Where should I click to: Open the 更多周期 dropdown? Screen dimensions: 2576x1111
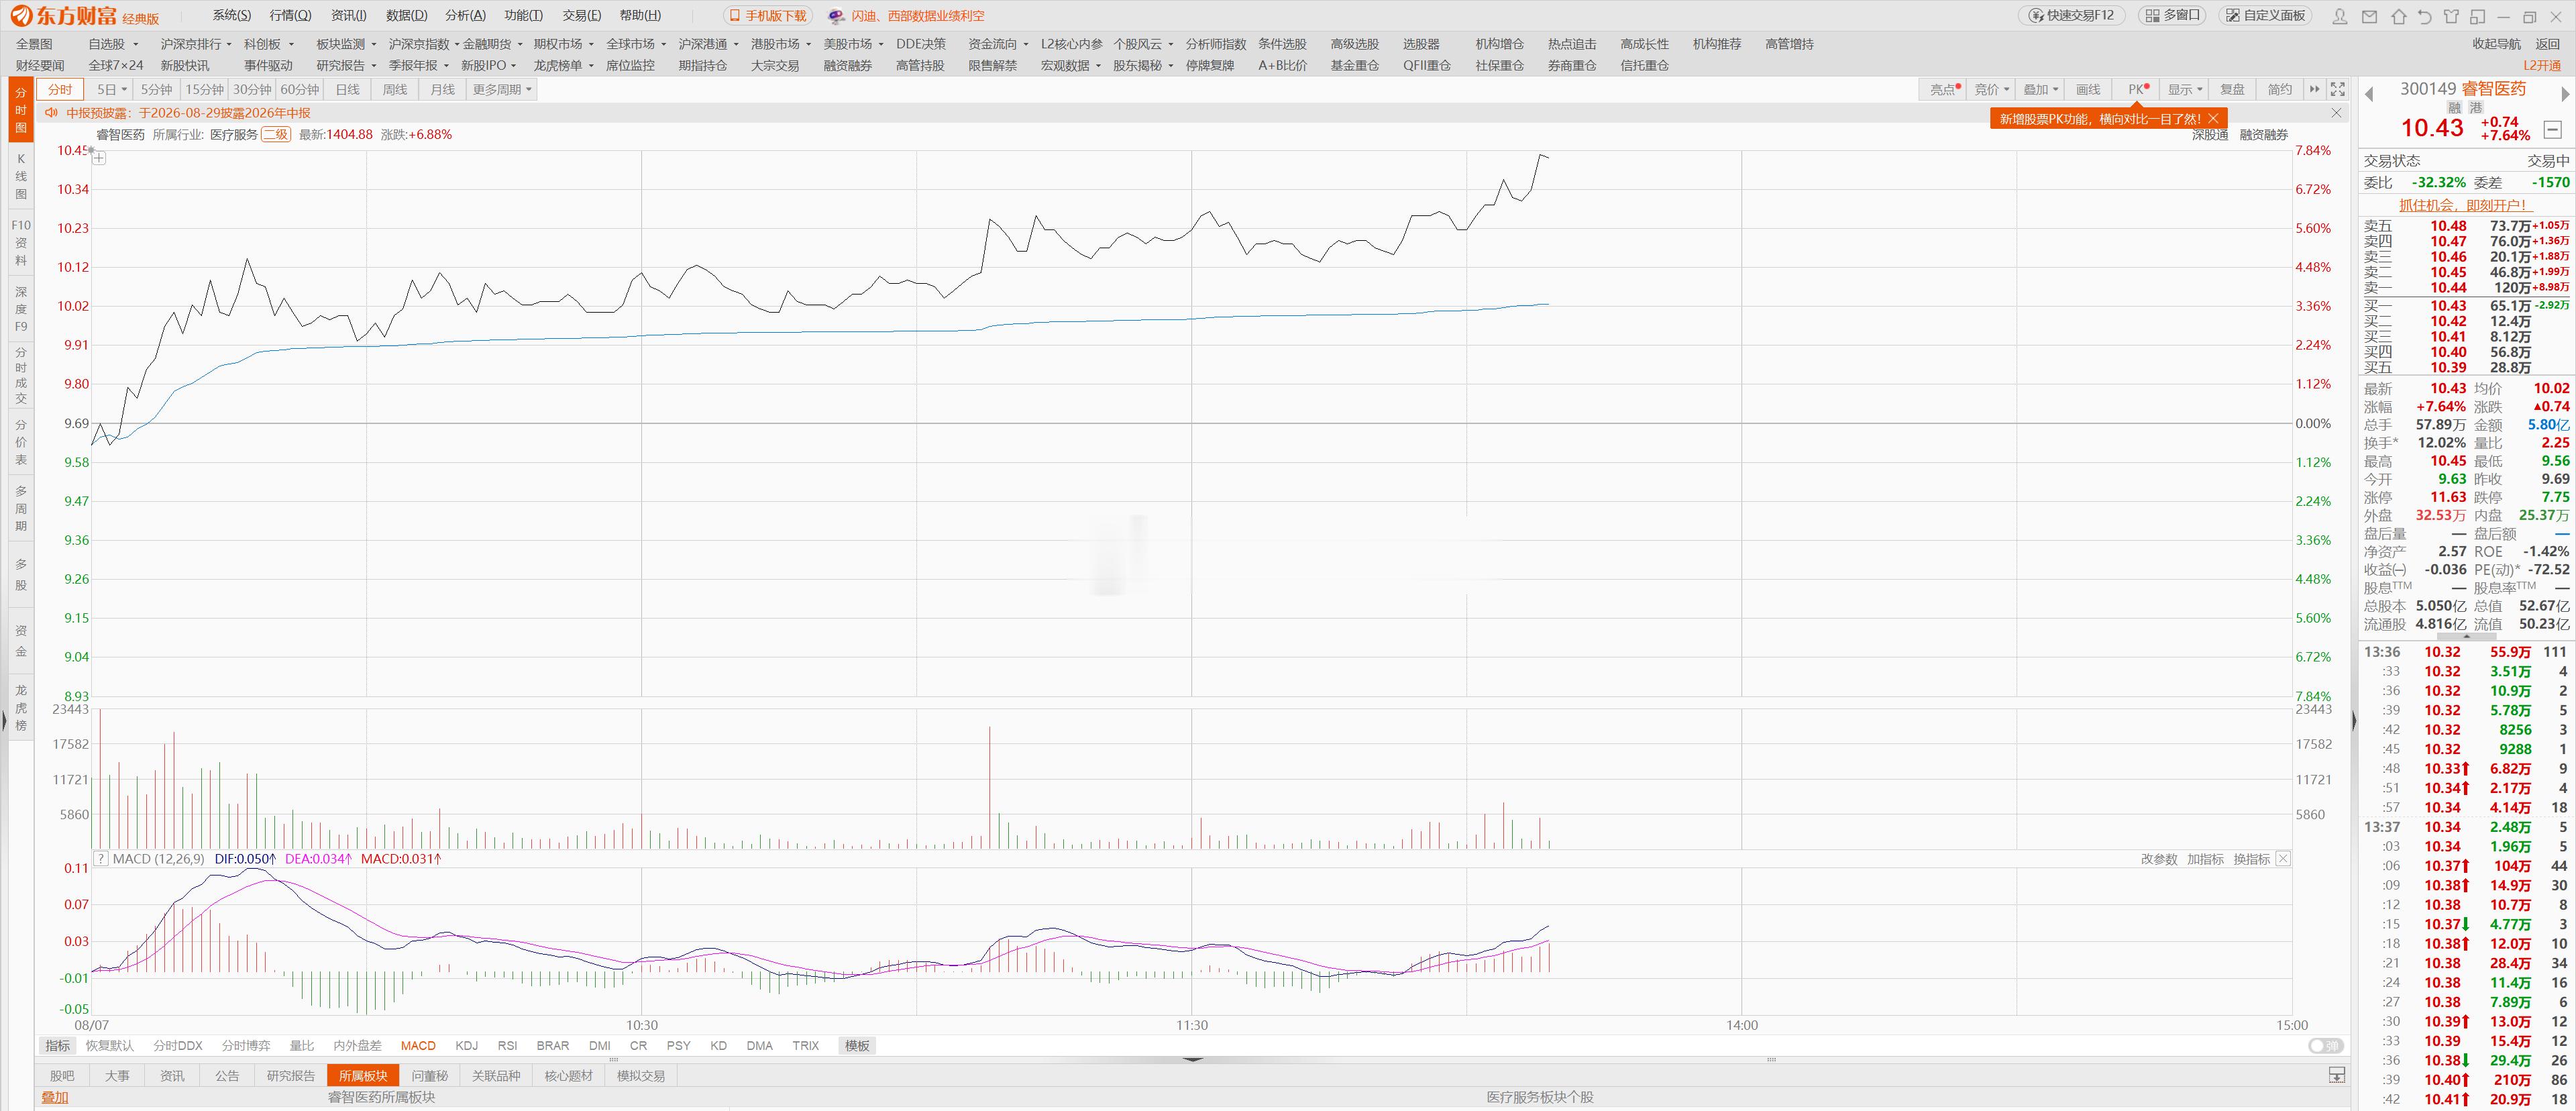point(503,89)
